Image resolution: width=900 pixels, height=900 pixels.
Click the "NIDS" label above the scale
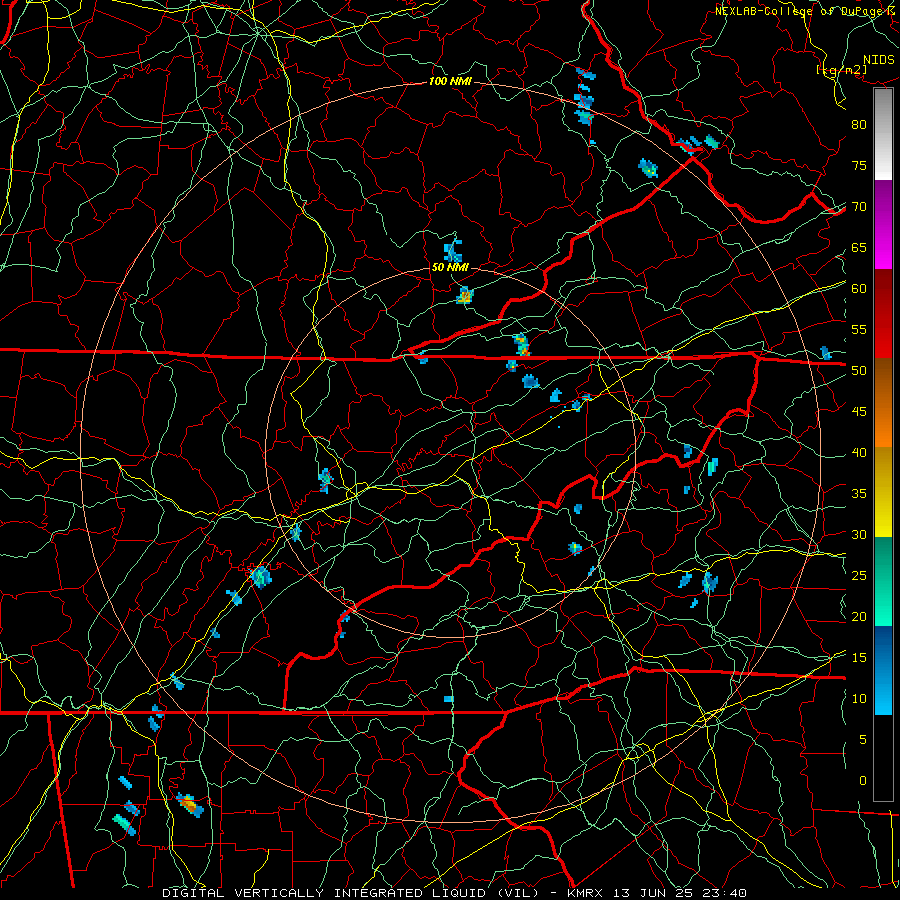tap(878, 60)
